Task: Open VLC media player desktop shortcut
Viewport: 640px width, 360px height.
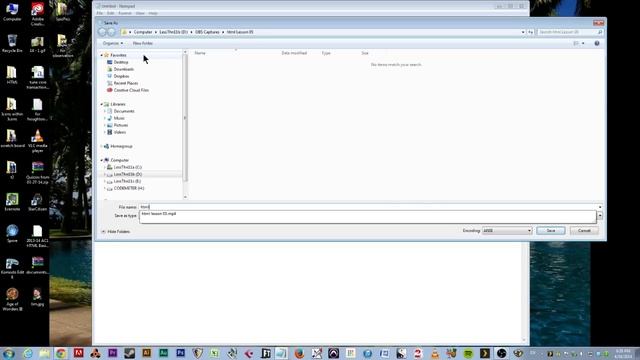Action: 38,141
